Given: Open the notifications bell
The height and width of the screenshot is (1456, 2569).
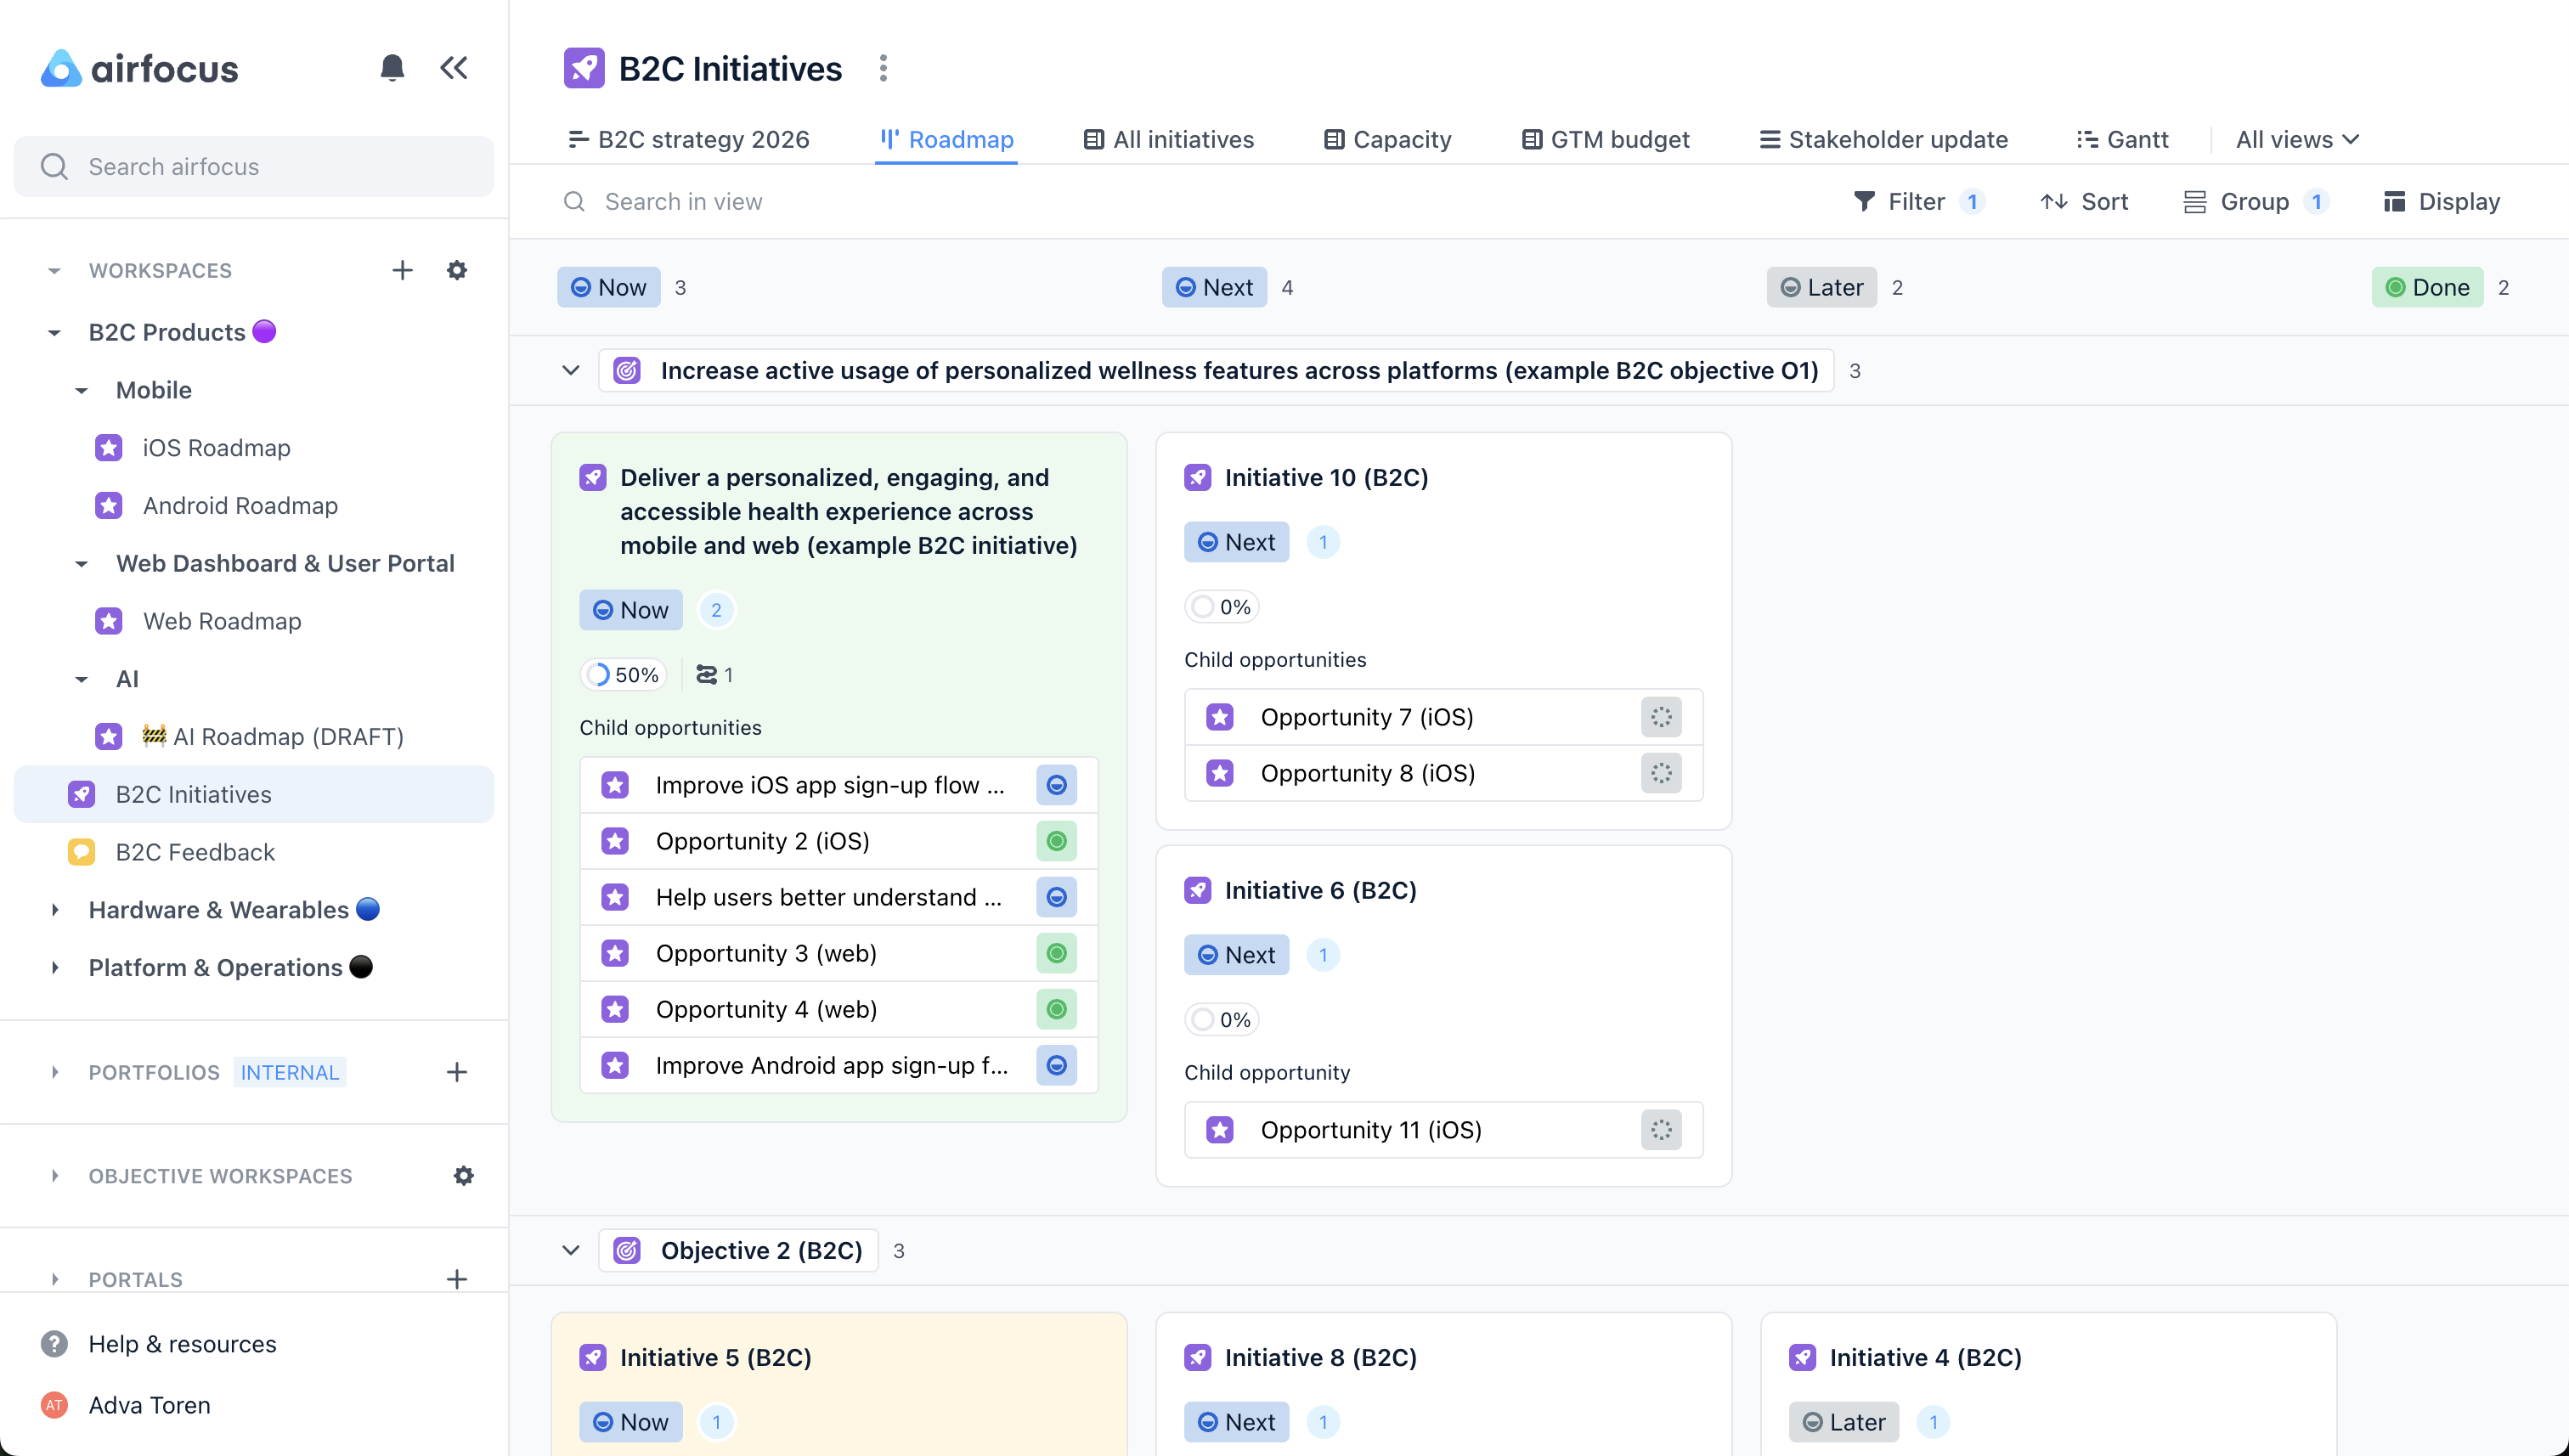Looking at the screenshot, I should tap(392, 67).
